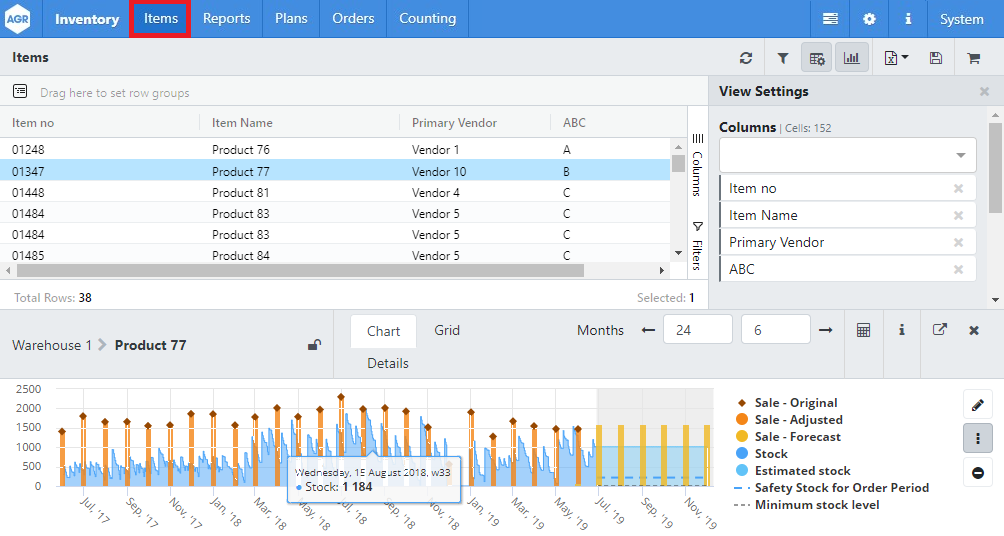The image size is (1004, 536).
Task: Open the three-dot chart options menu
Action: click(x=977, y=438)
